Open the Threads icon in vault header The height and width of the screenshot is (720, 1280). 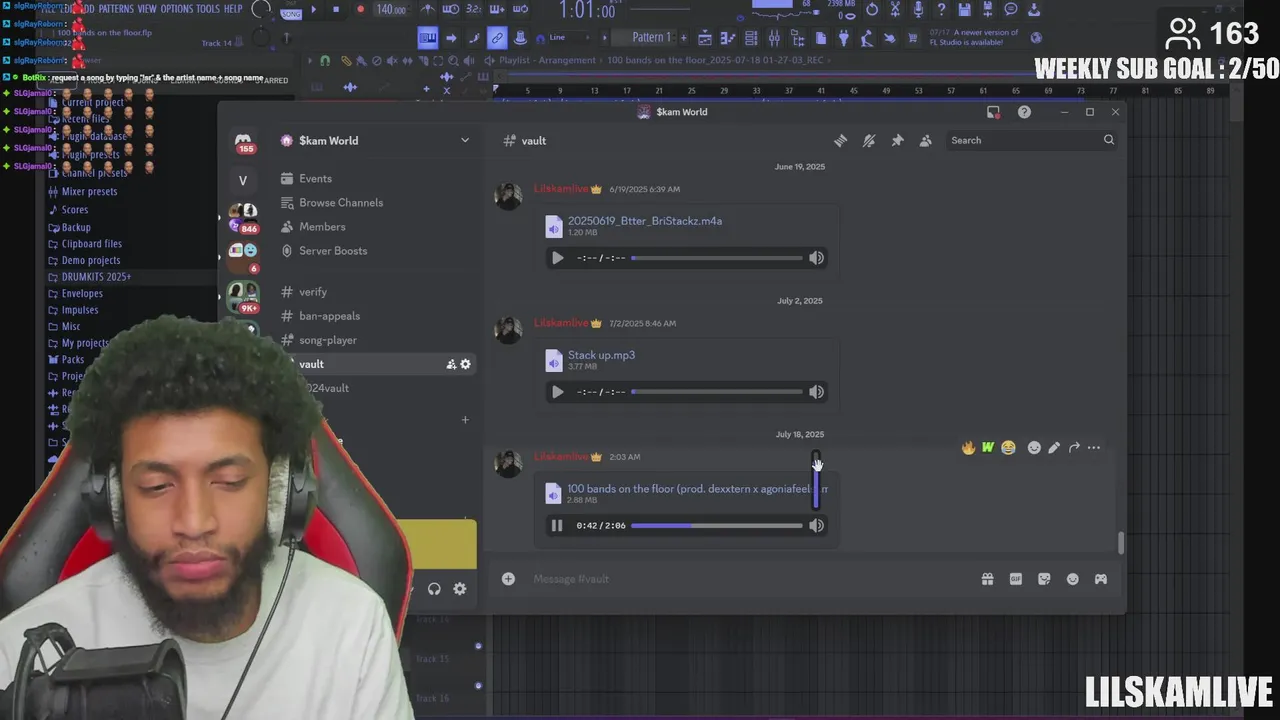pyautogui.click(x=841, y=141)
